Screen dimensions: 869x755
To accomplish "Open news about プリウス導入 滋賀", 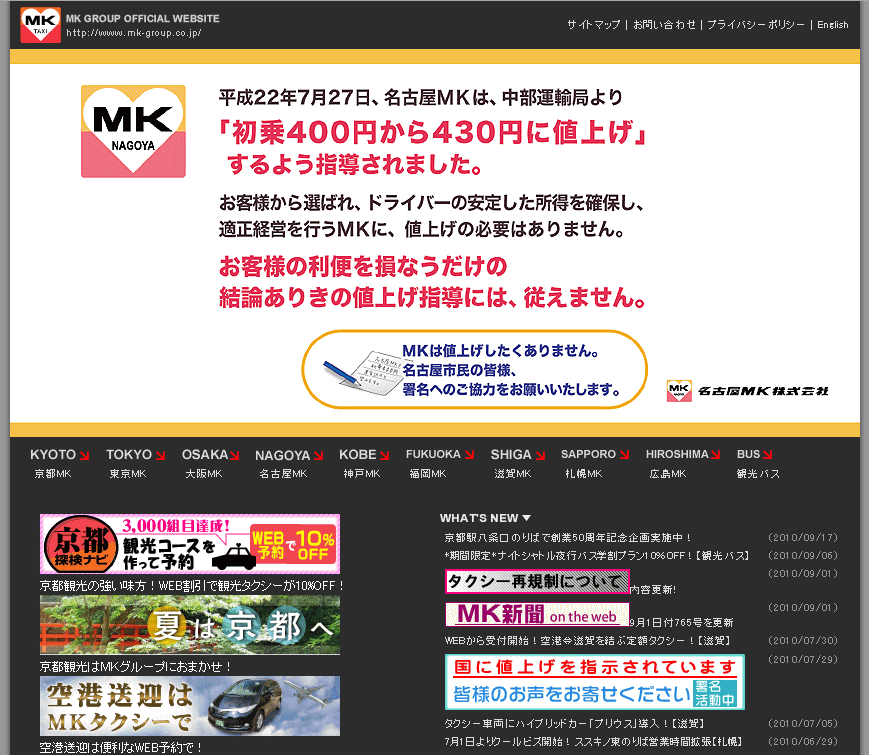I will (x=574, y=723).
